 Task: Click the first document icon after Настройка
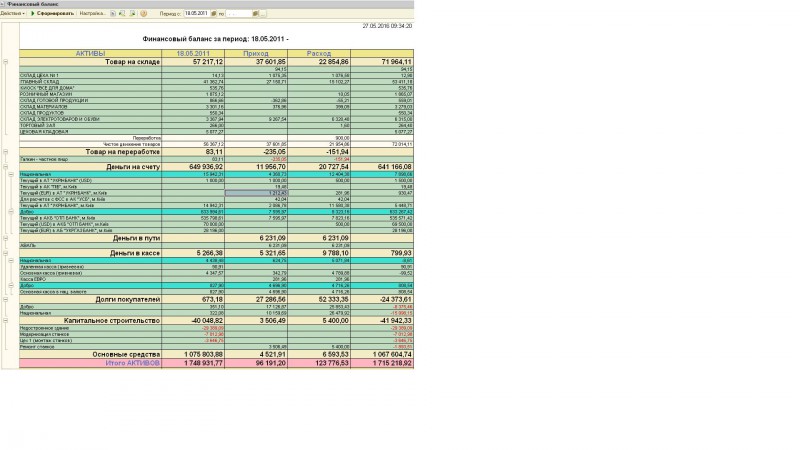point(113,13)
